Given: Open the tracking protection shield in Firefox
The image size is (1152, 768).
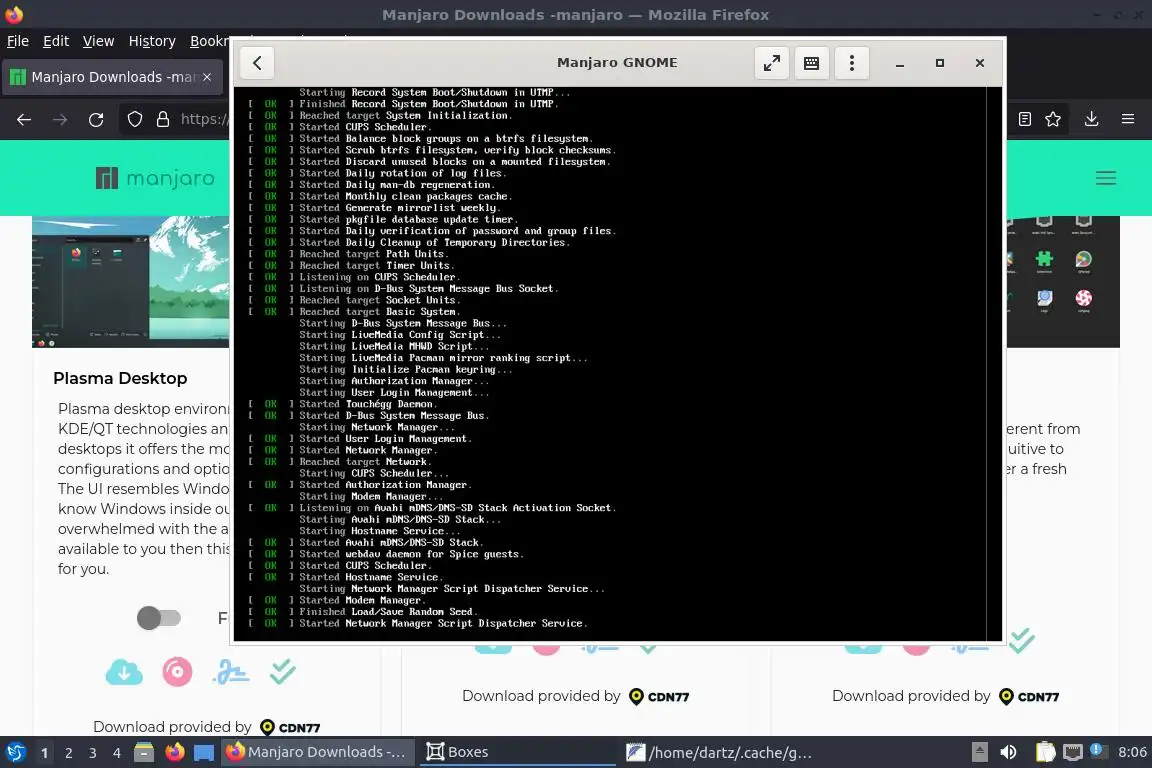Looking at the screenshot, I should 135,119.
